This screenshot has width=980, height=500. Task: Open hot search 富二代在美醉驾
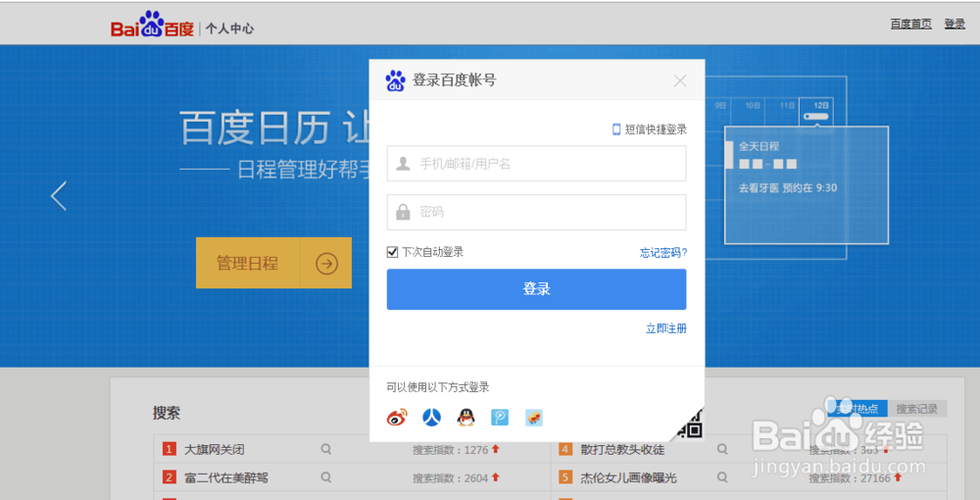coord(226,478)
